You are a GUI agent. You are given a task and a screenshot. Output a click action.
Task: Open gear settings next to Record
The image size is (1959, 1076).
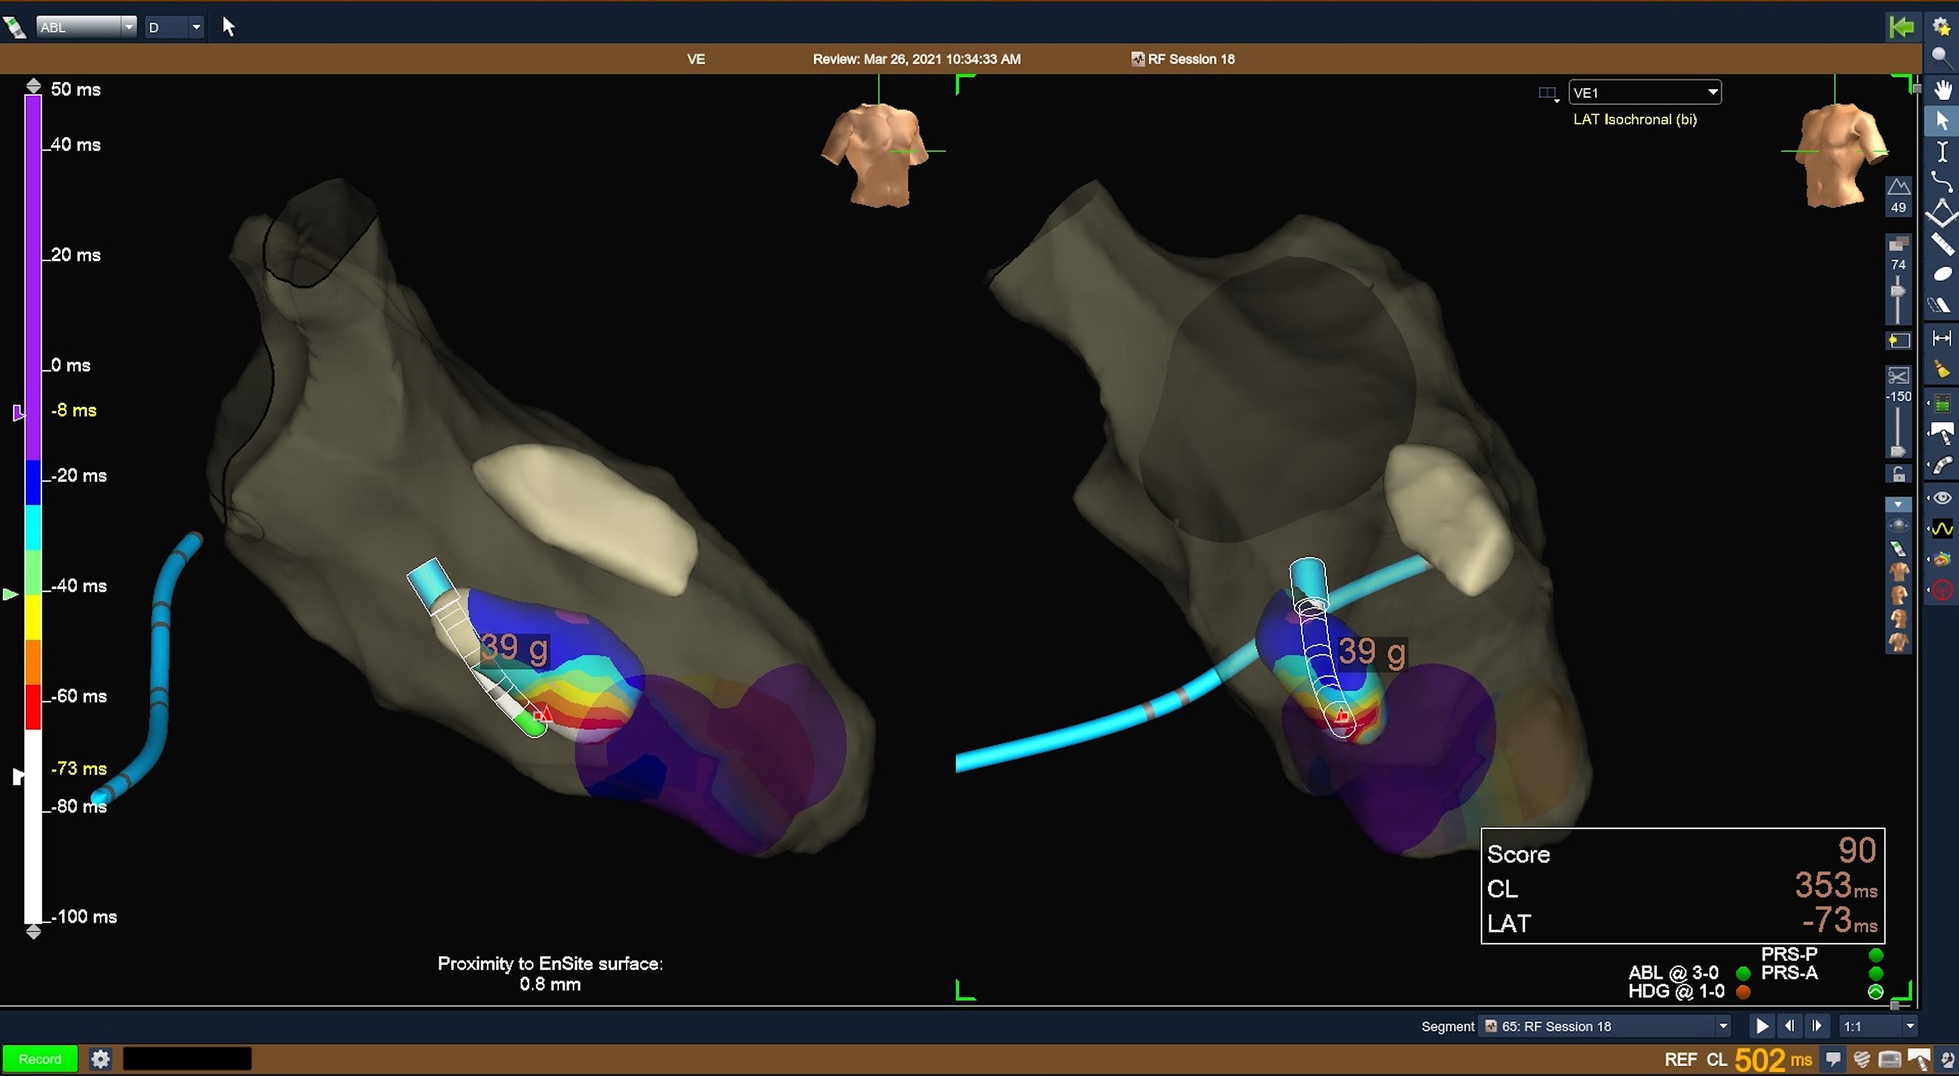point(100,1059)
